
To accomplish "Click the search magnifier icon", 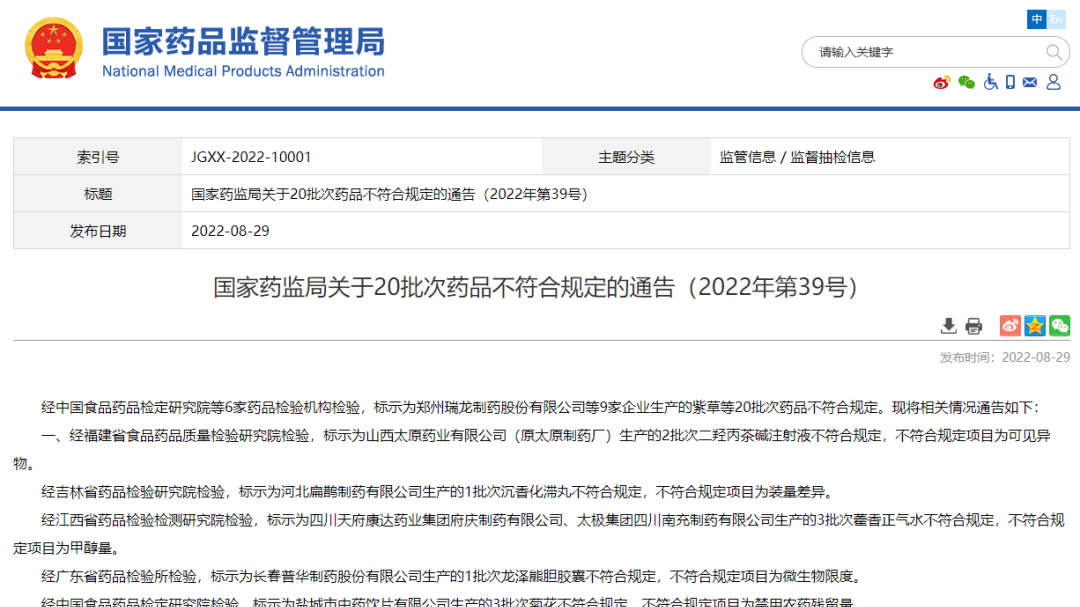I will point(1054,52).
